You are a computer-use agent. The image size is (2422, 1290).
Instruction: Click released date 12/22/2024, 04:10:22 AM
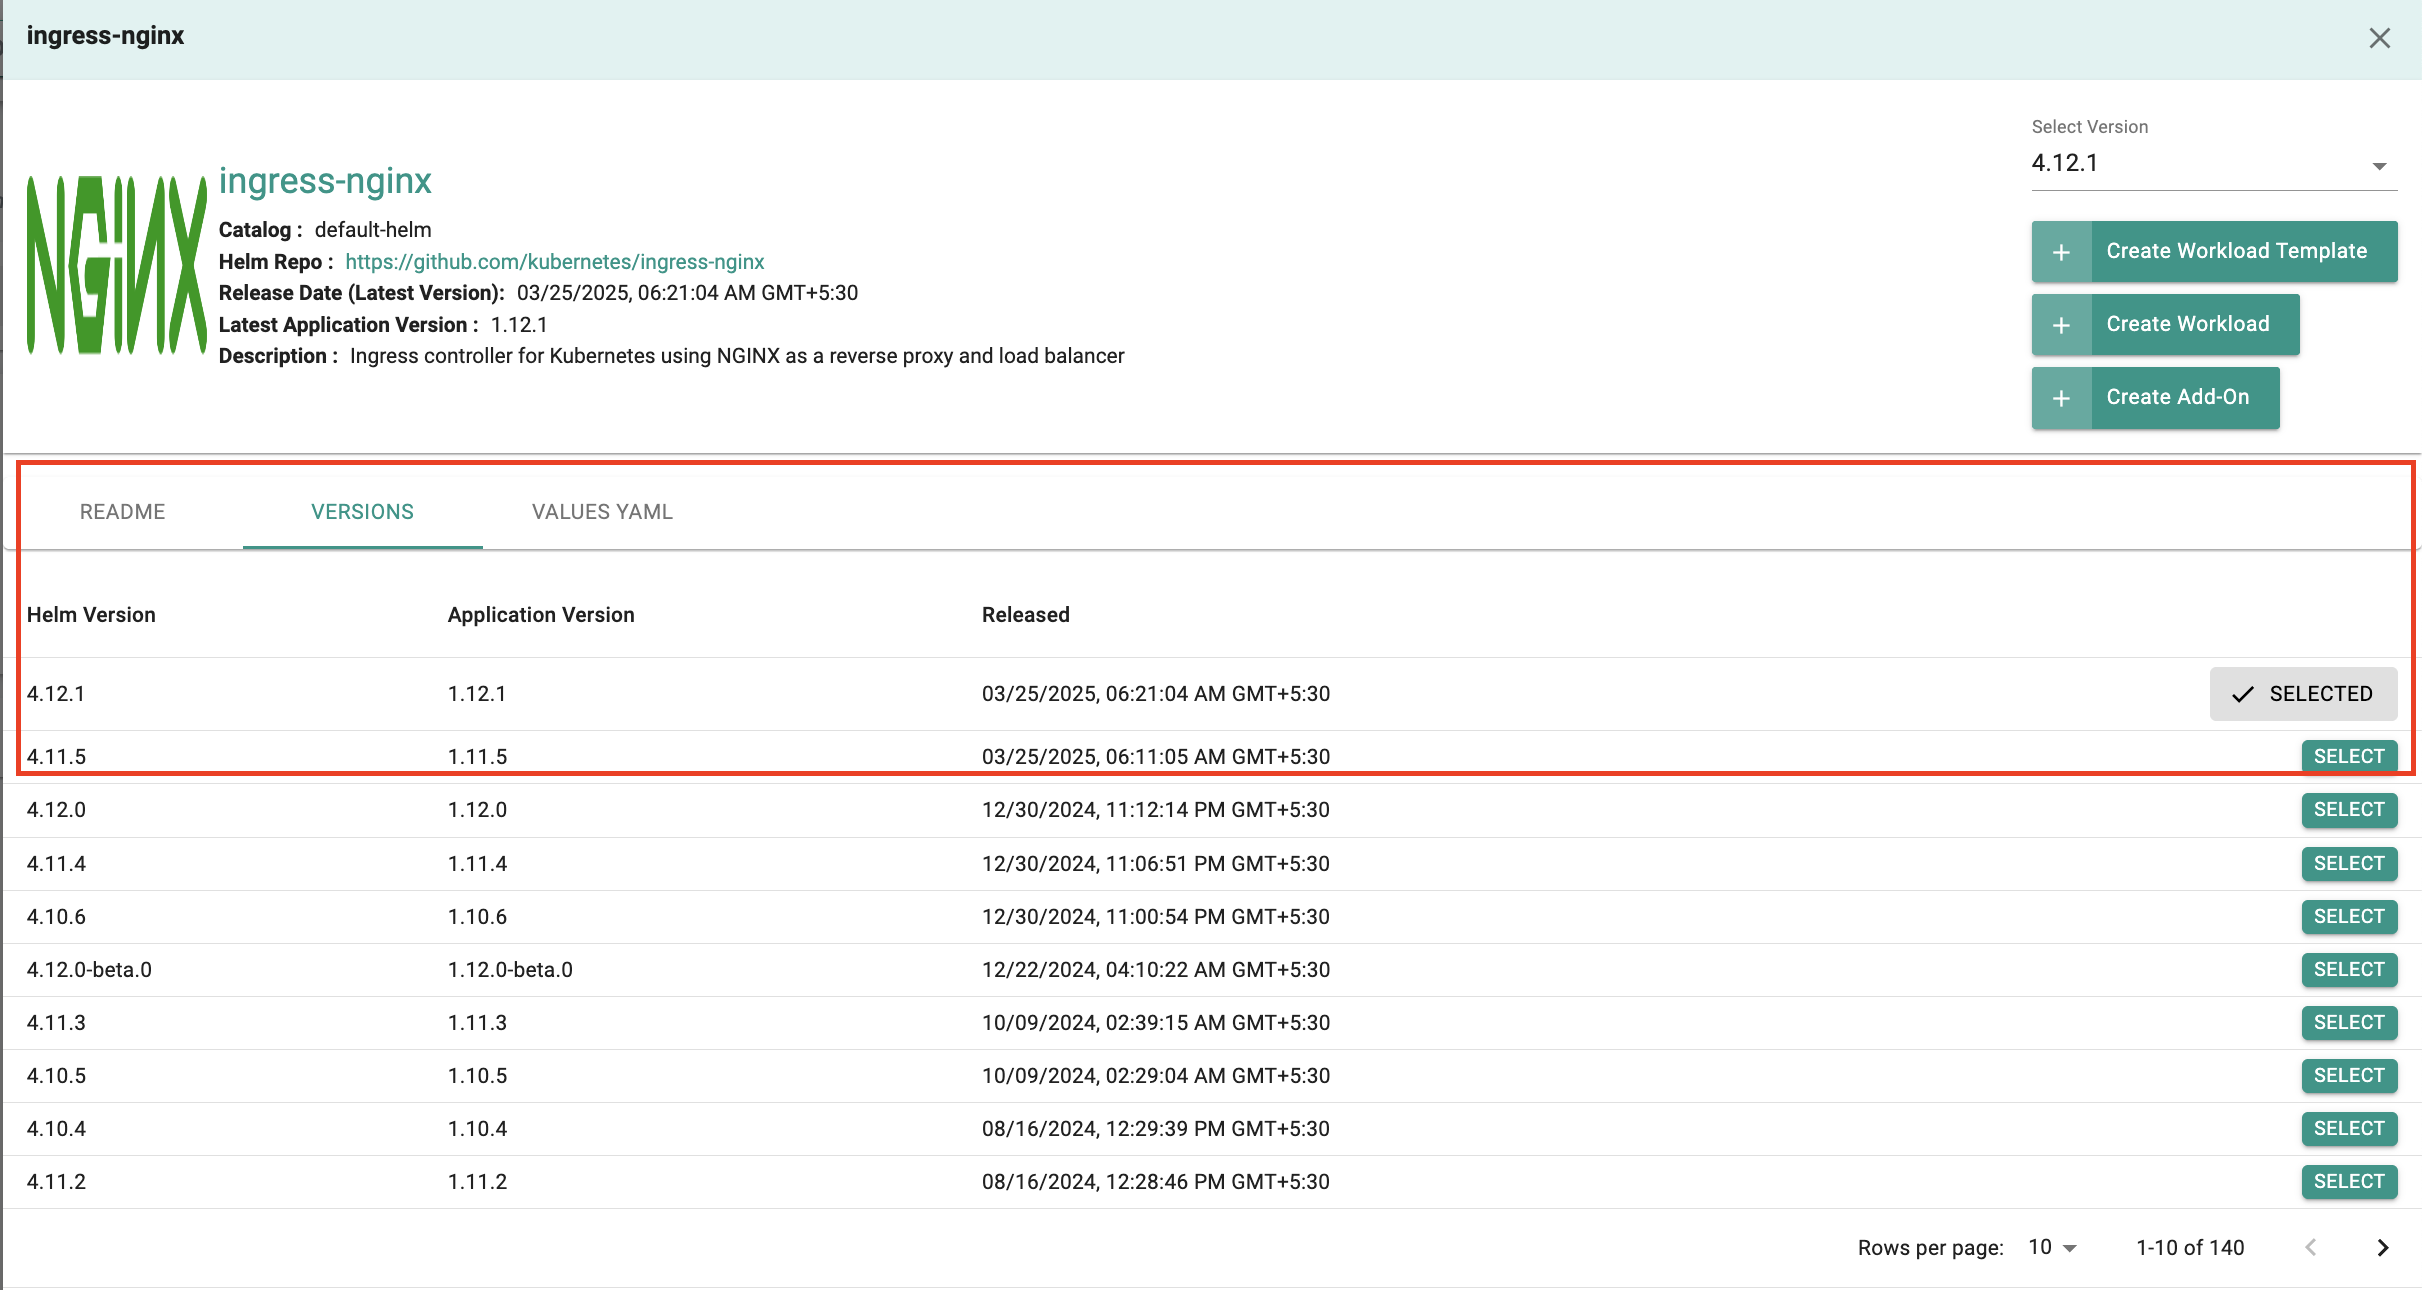tap(1156, 970)
